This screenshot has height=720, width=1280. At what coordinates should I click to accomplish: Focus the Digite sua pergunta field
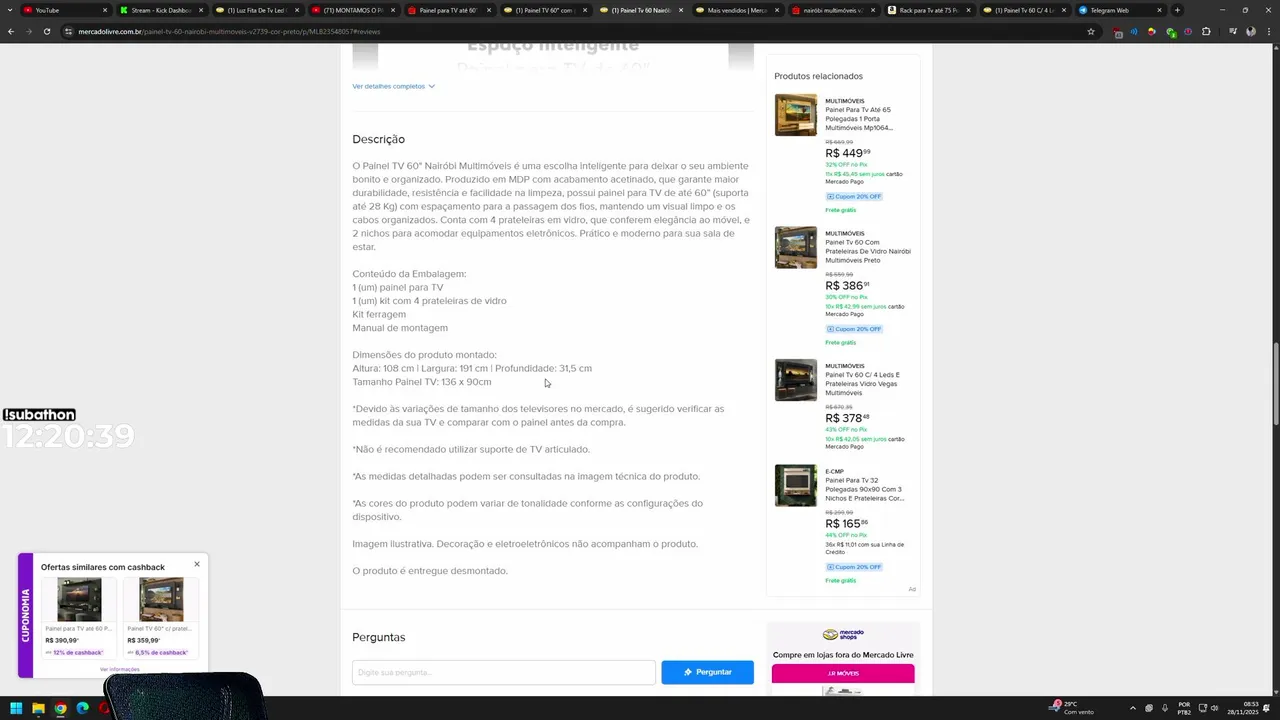pyautogui.click(x=504, y=672)
